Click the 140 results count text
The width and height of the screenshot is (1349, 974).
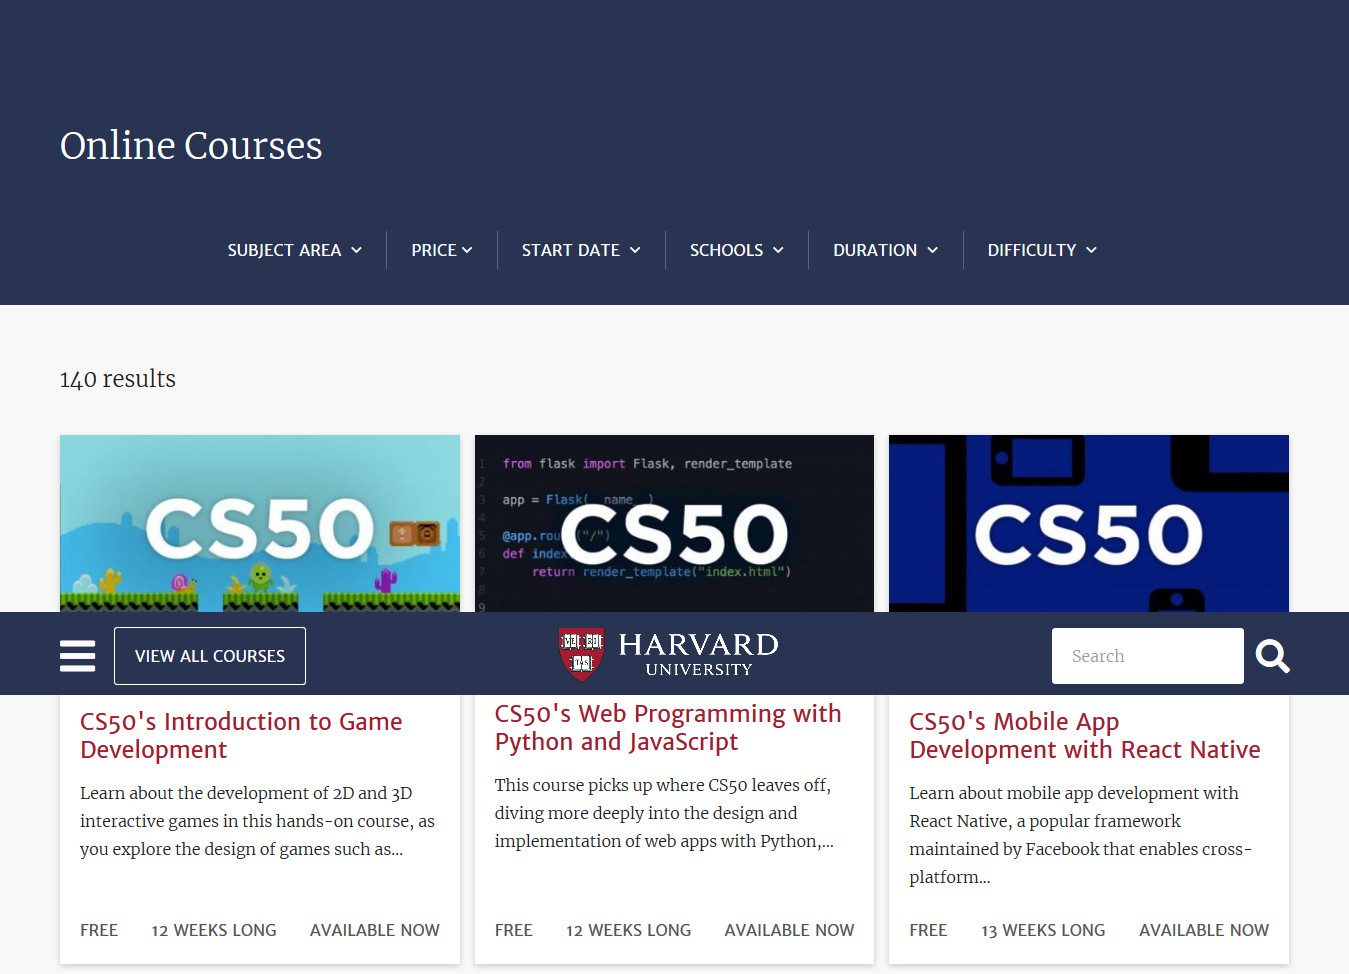[x=118, y=379]
